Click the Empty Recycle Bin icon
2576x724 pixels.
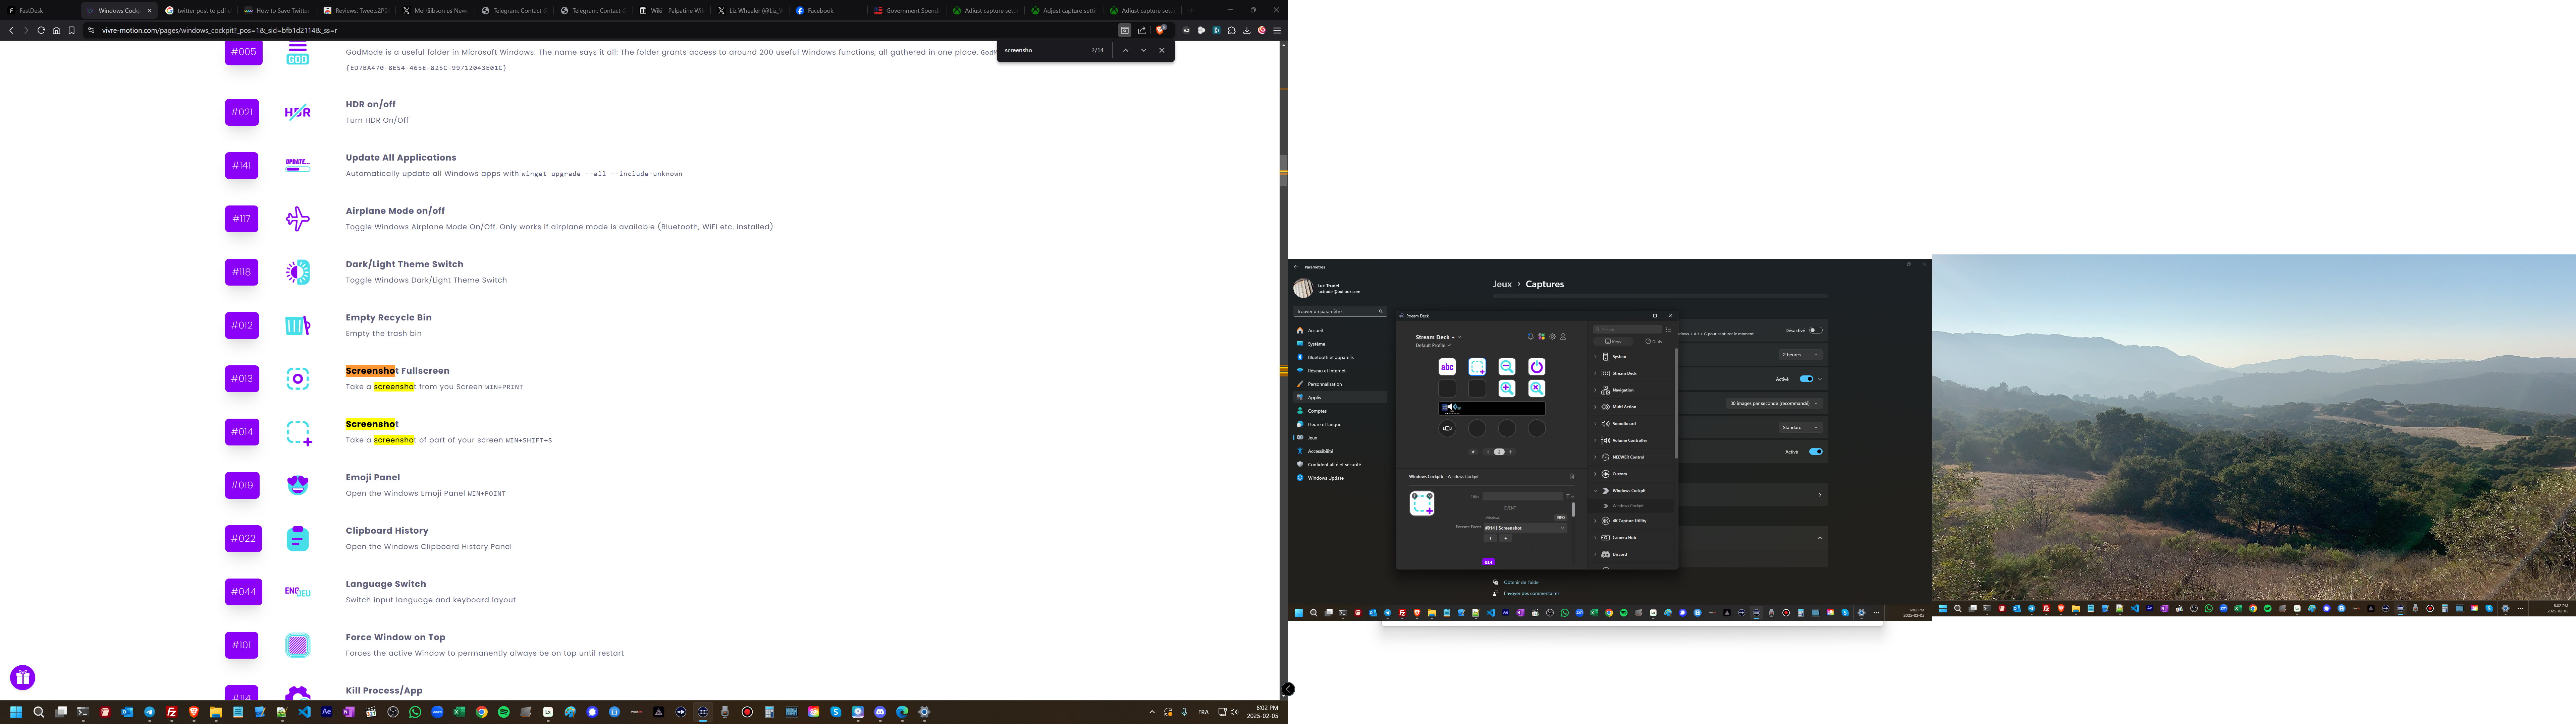pyautogui.click(x=298, y=325)
